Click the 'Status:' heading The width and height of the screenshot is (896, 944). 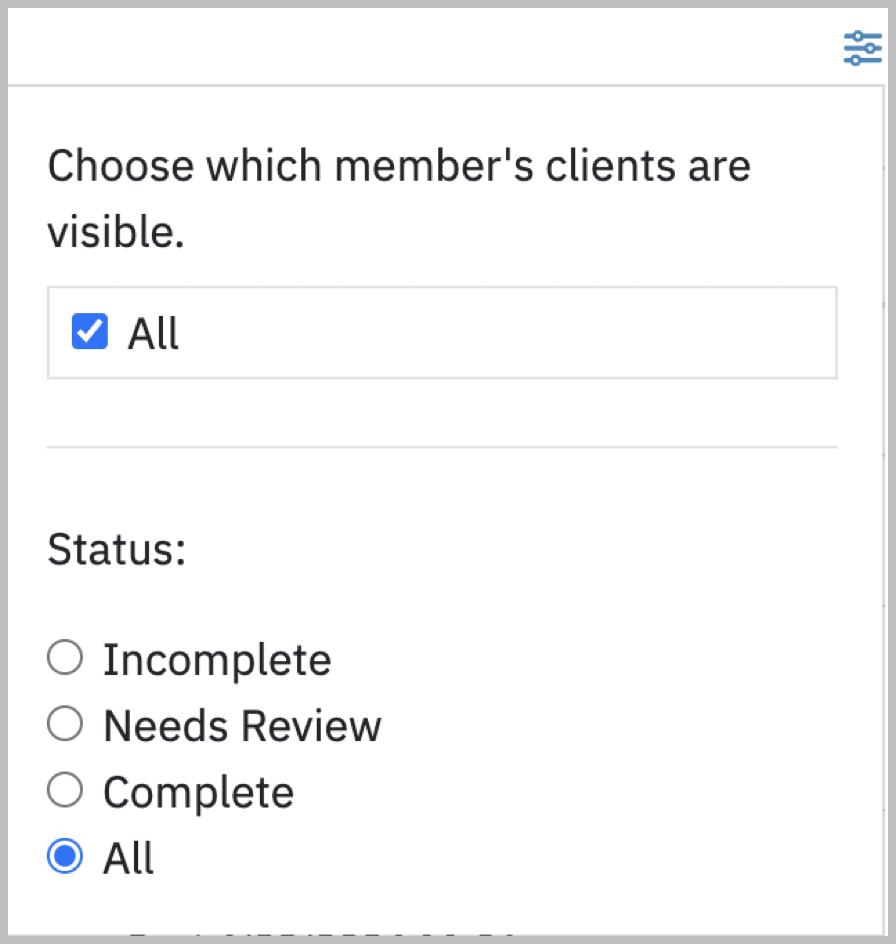(117, 549)
